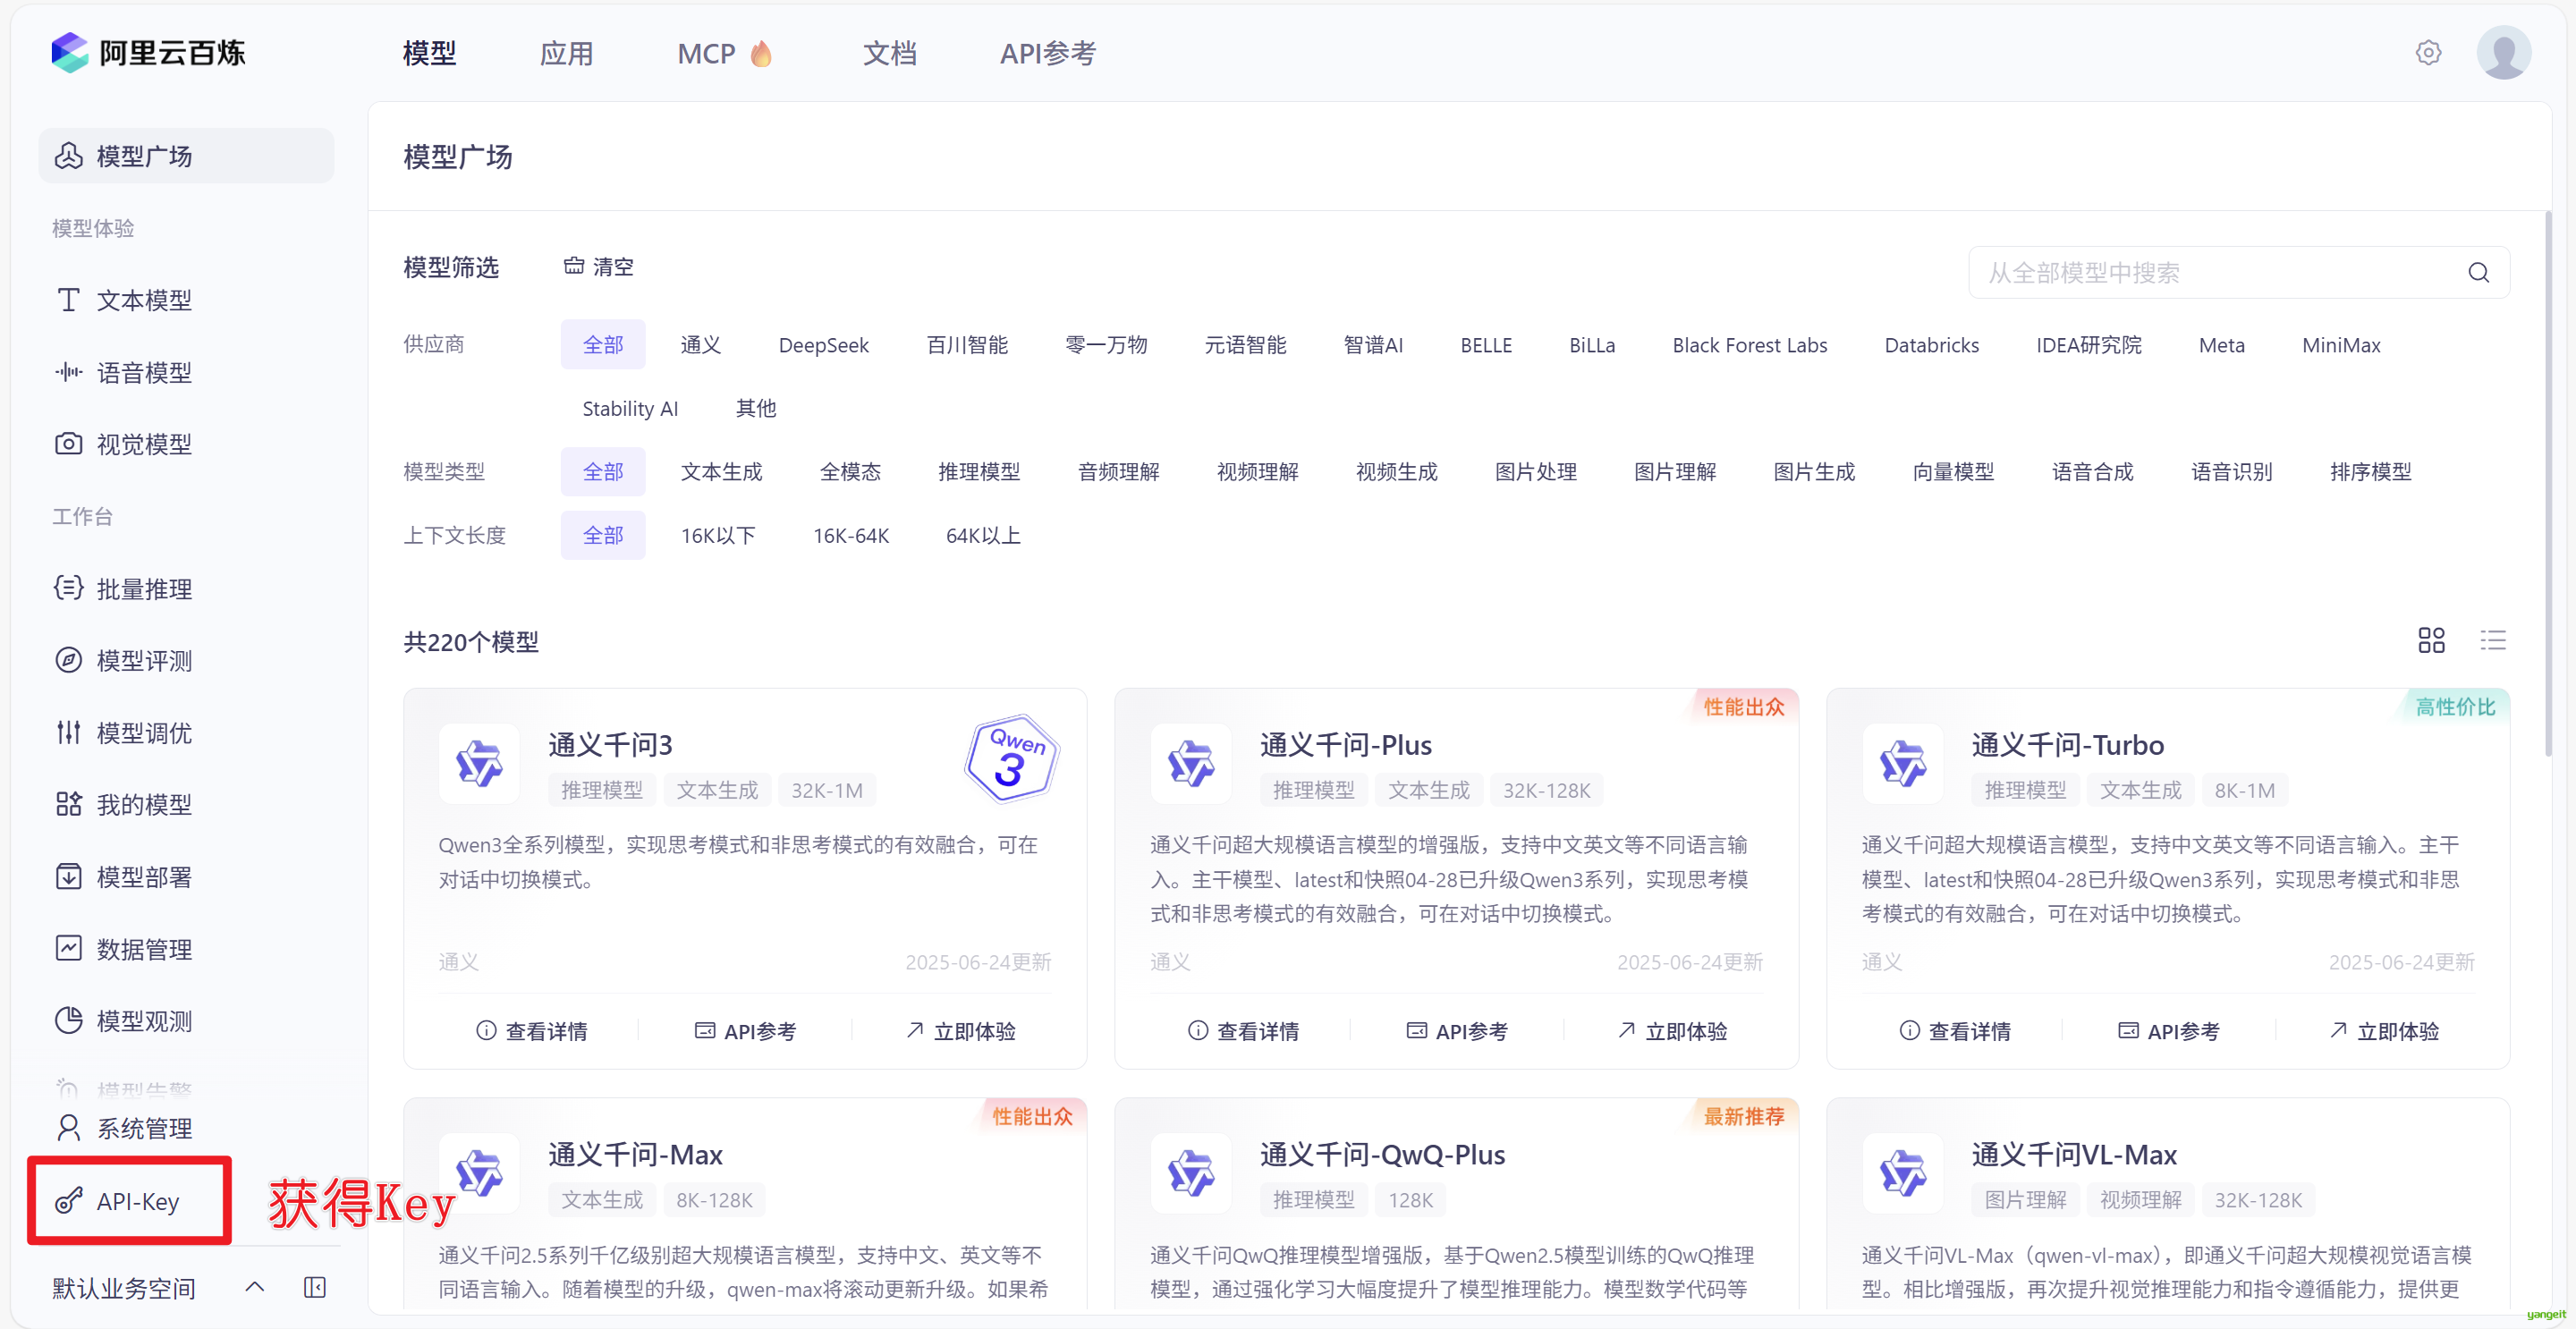Switch to the MCP top tab
2576x1329 pixels.
pos(725,53)
